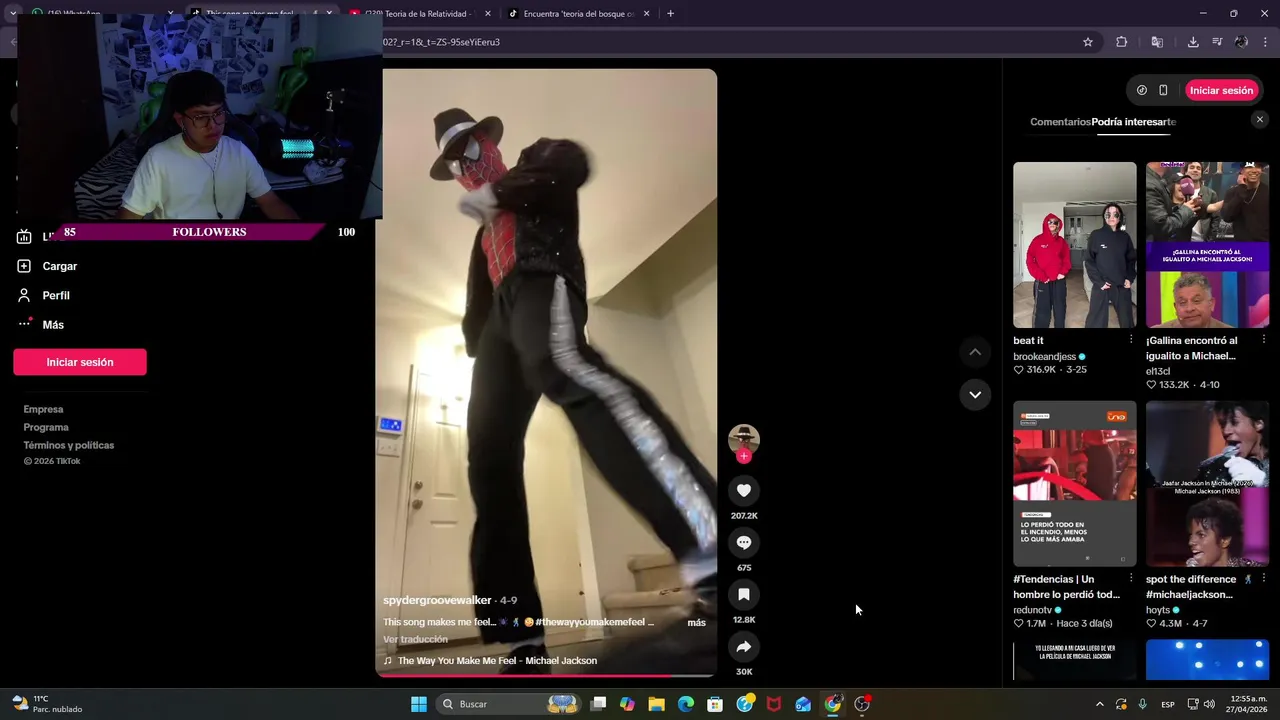Seek using the pink video progress bar
The height and width of the screenshot is (720, 1280).
point(546,675)
